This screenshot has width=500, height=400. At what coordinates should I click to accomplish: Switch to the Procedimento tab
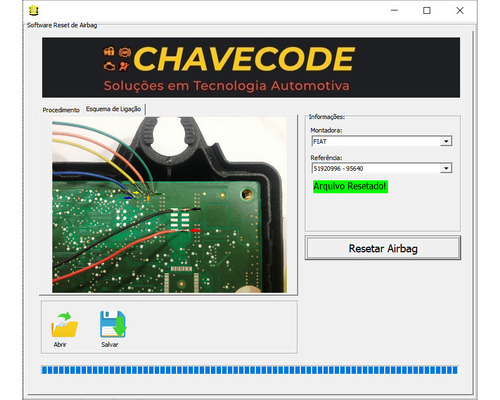[61, 110]
